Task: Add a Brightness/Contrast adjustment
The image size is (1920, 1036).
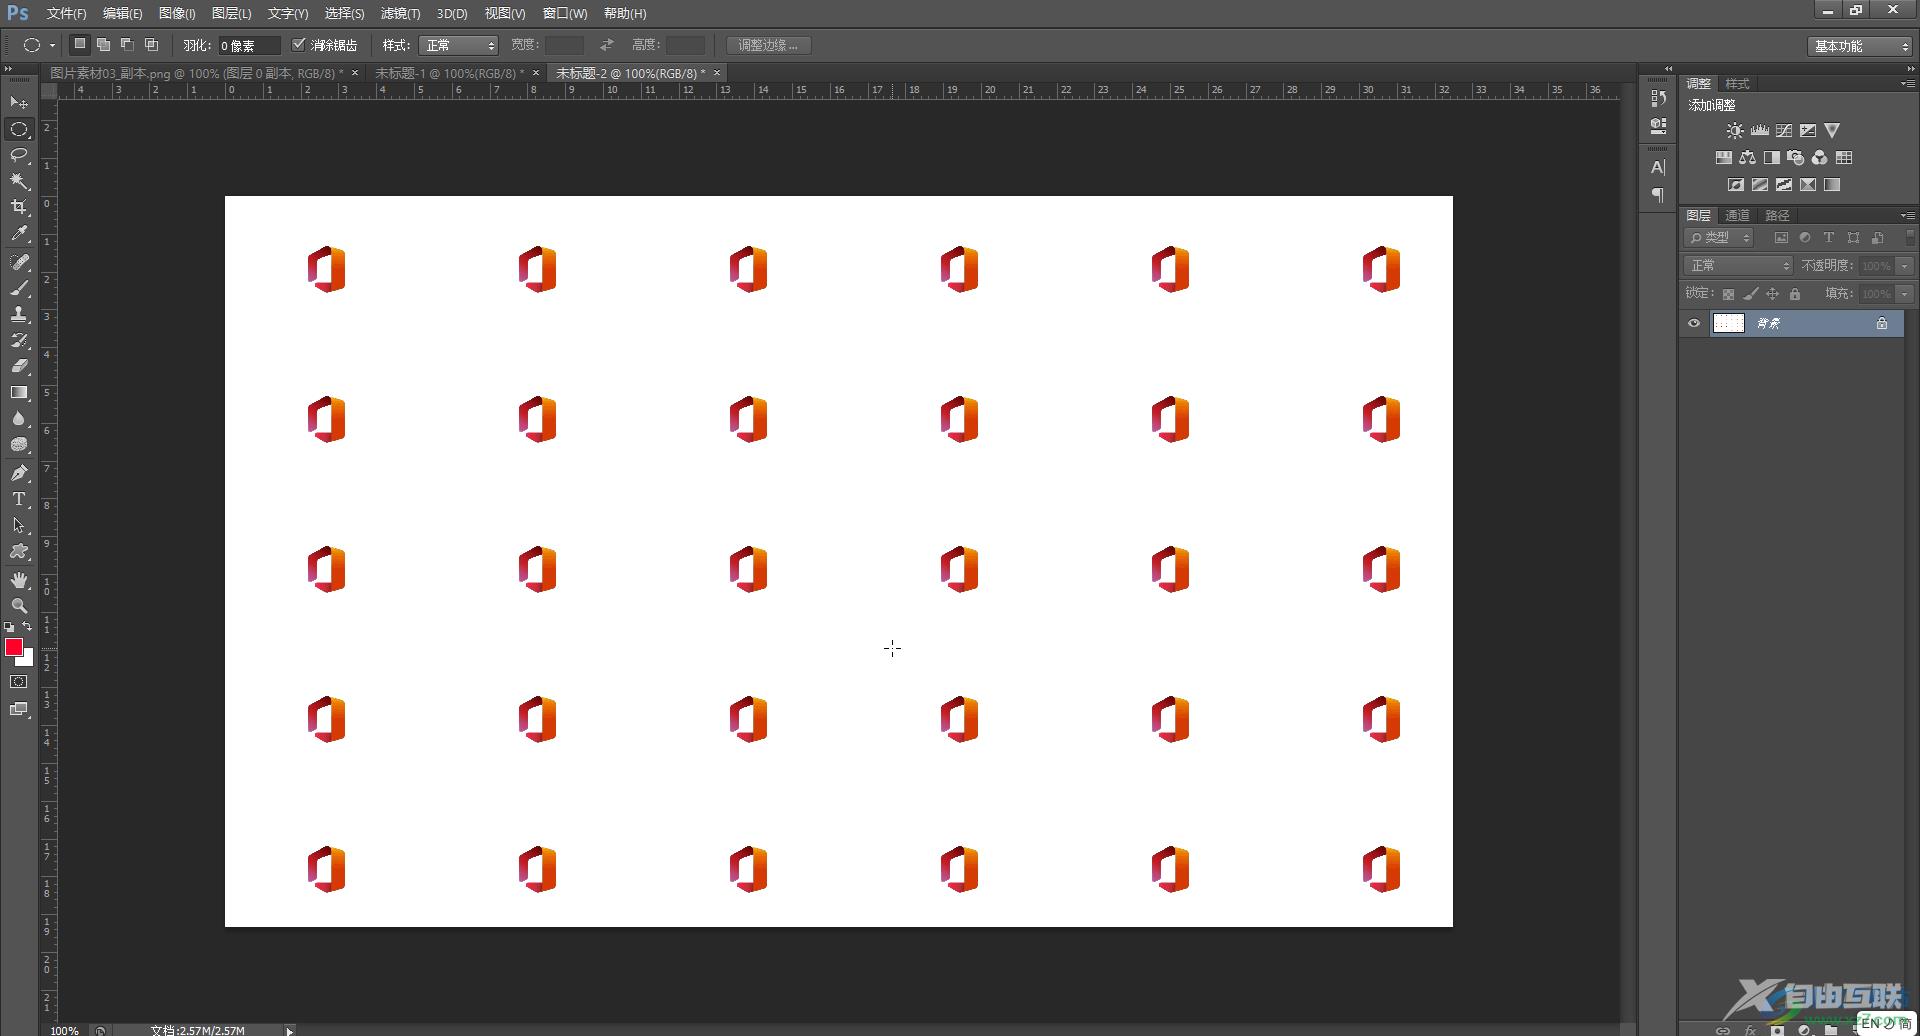Action: coord(1735,131)
